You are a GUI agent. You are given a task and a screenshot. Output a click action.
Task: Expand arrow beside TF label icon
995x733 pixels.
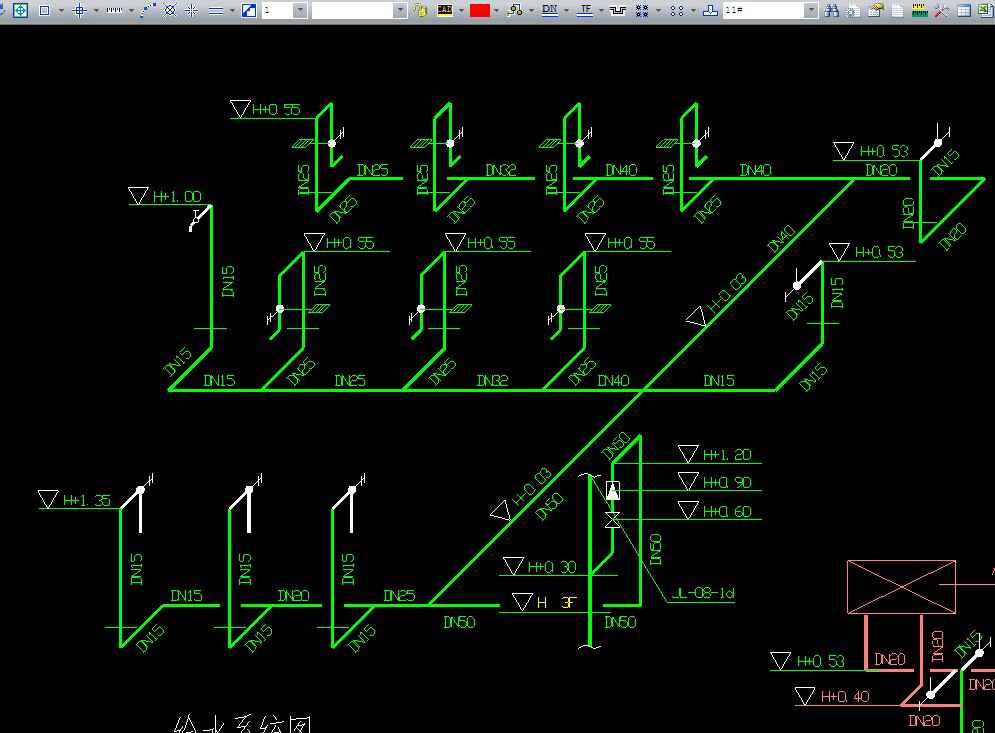pyautogui.click(x=601, y=11)
